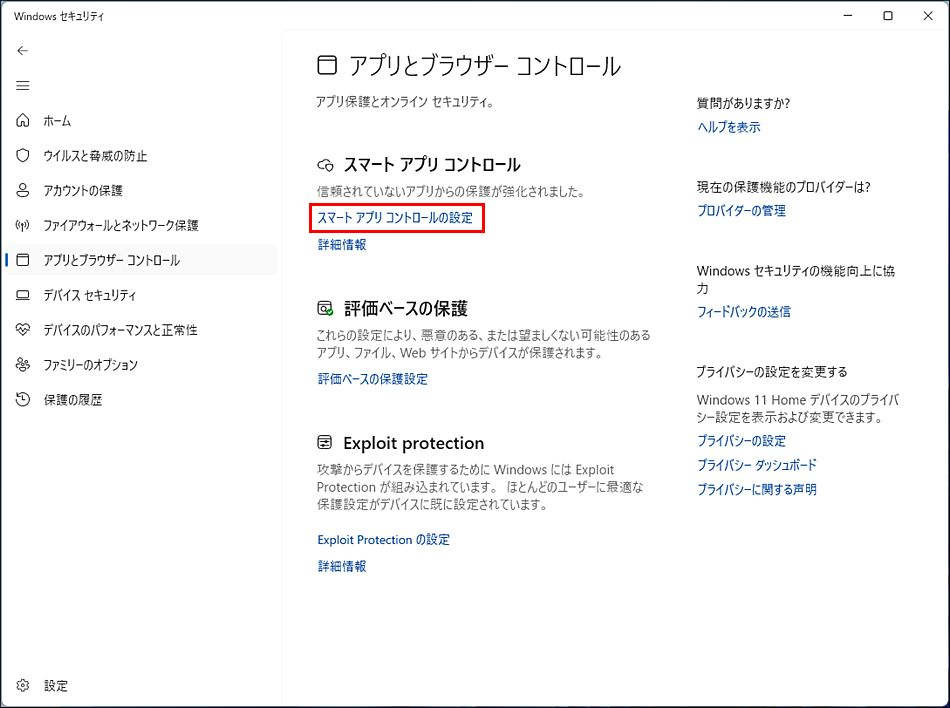Viewport: 950px width, 708px height.
Task: Click the page title window icon
Action: pyautogui.click(x=327, y=65)
